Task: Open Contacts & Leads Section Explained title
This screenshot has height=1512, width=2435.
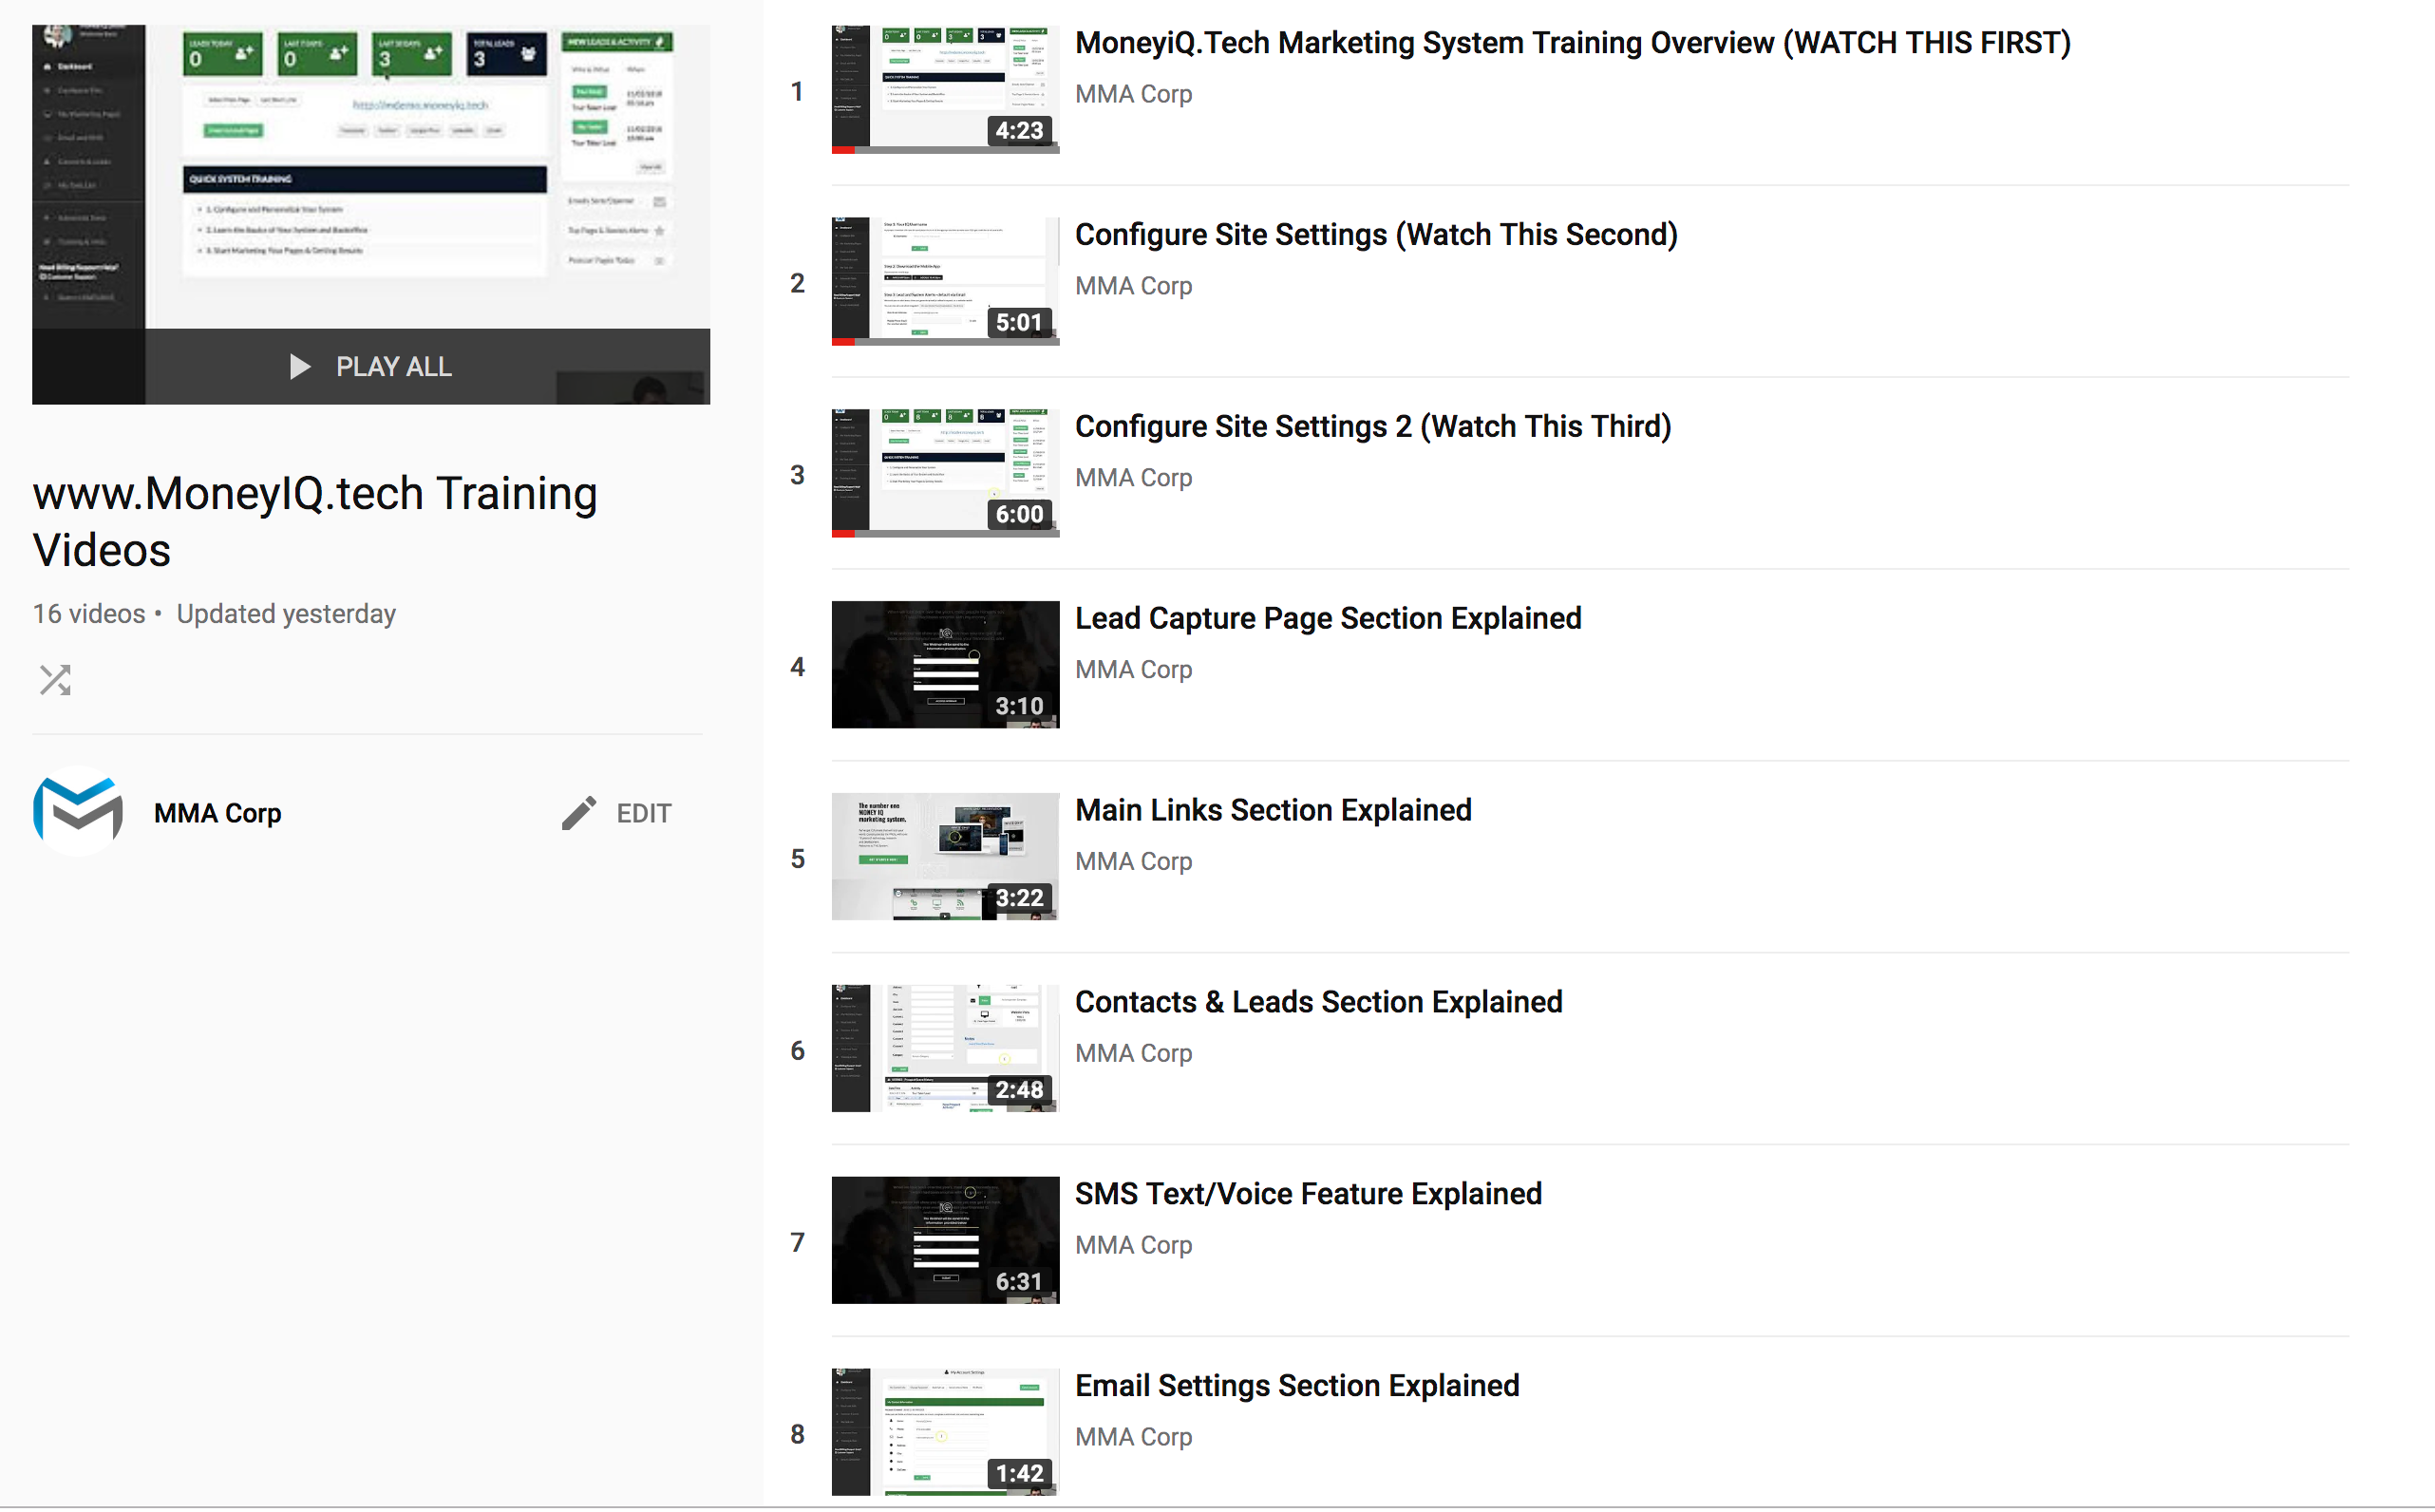Action: click(1317, 1002)
